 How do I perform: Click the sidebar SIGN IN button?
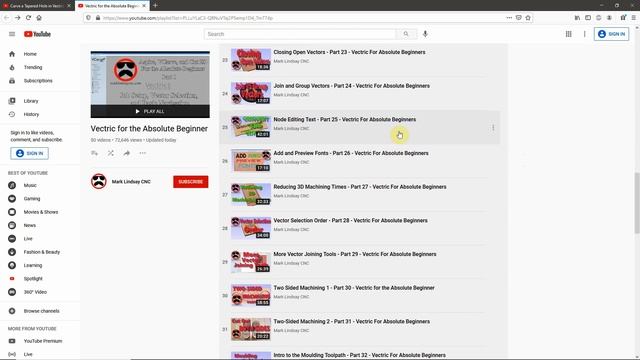tap(29, 153)
